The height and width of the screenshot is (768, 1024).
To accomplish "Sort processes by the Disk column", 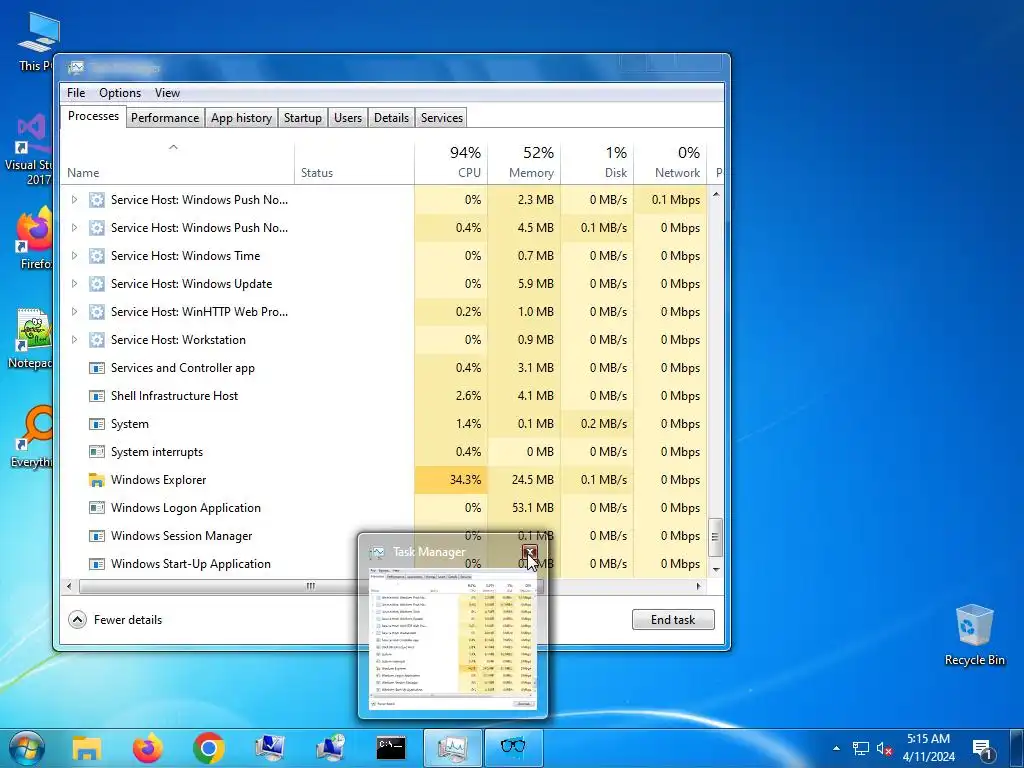I will click(x=598, y=163).
